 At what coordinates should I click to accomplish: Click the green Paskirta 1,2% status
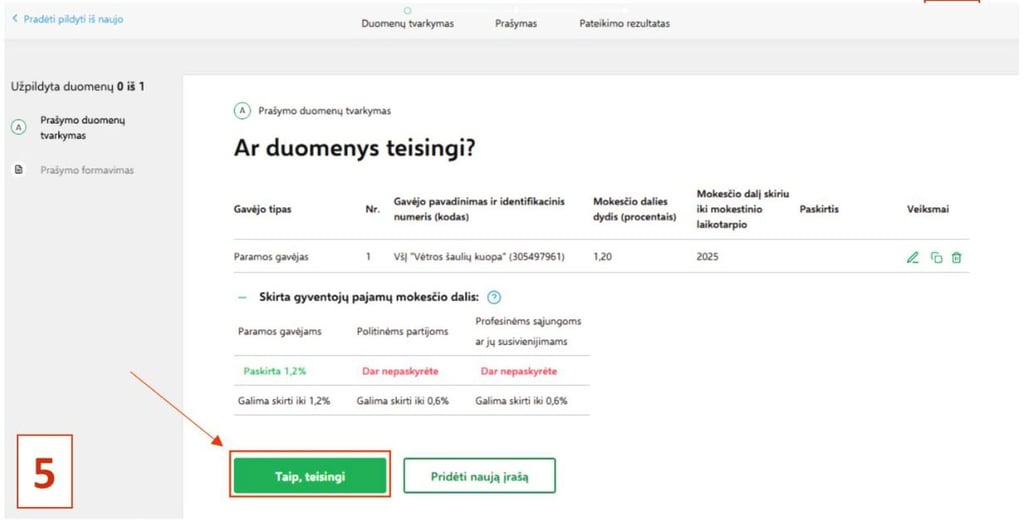(x=274, y=371)
